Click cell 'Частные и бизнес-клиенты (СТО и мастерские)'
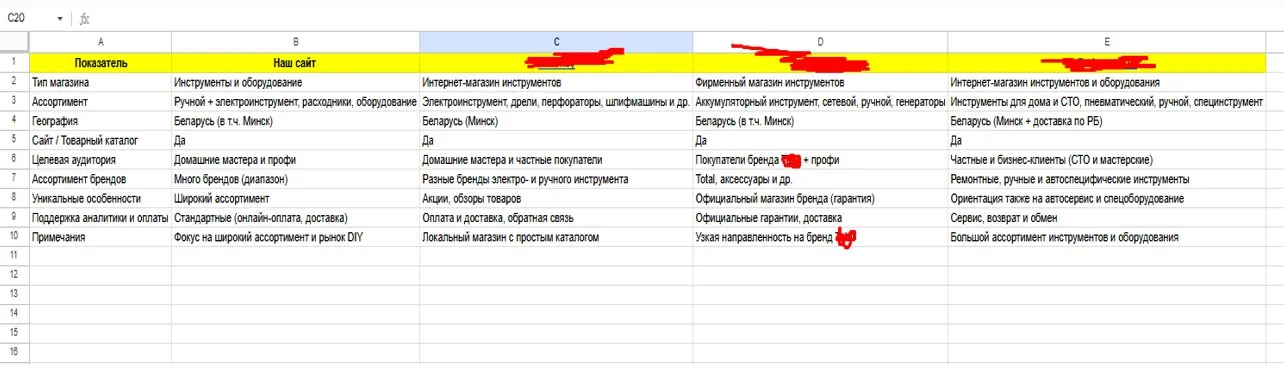The image size is (1284, 365). pyautogui.click(x=1107, y=160)
